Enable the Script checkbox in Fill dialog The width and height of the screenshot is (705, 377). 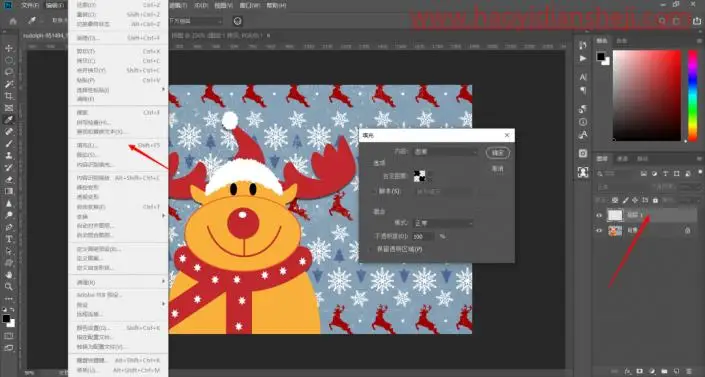tap(373, 191)
